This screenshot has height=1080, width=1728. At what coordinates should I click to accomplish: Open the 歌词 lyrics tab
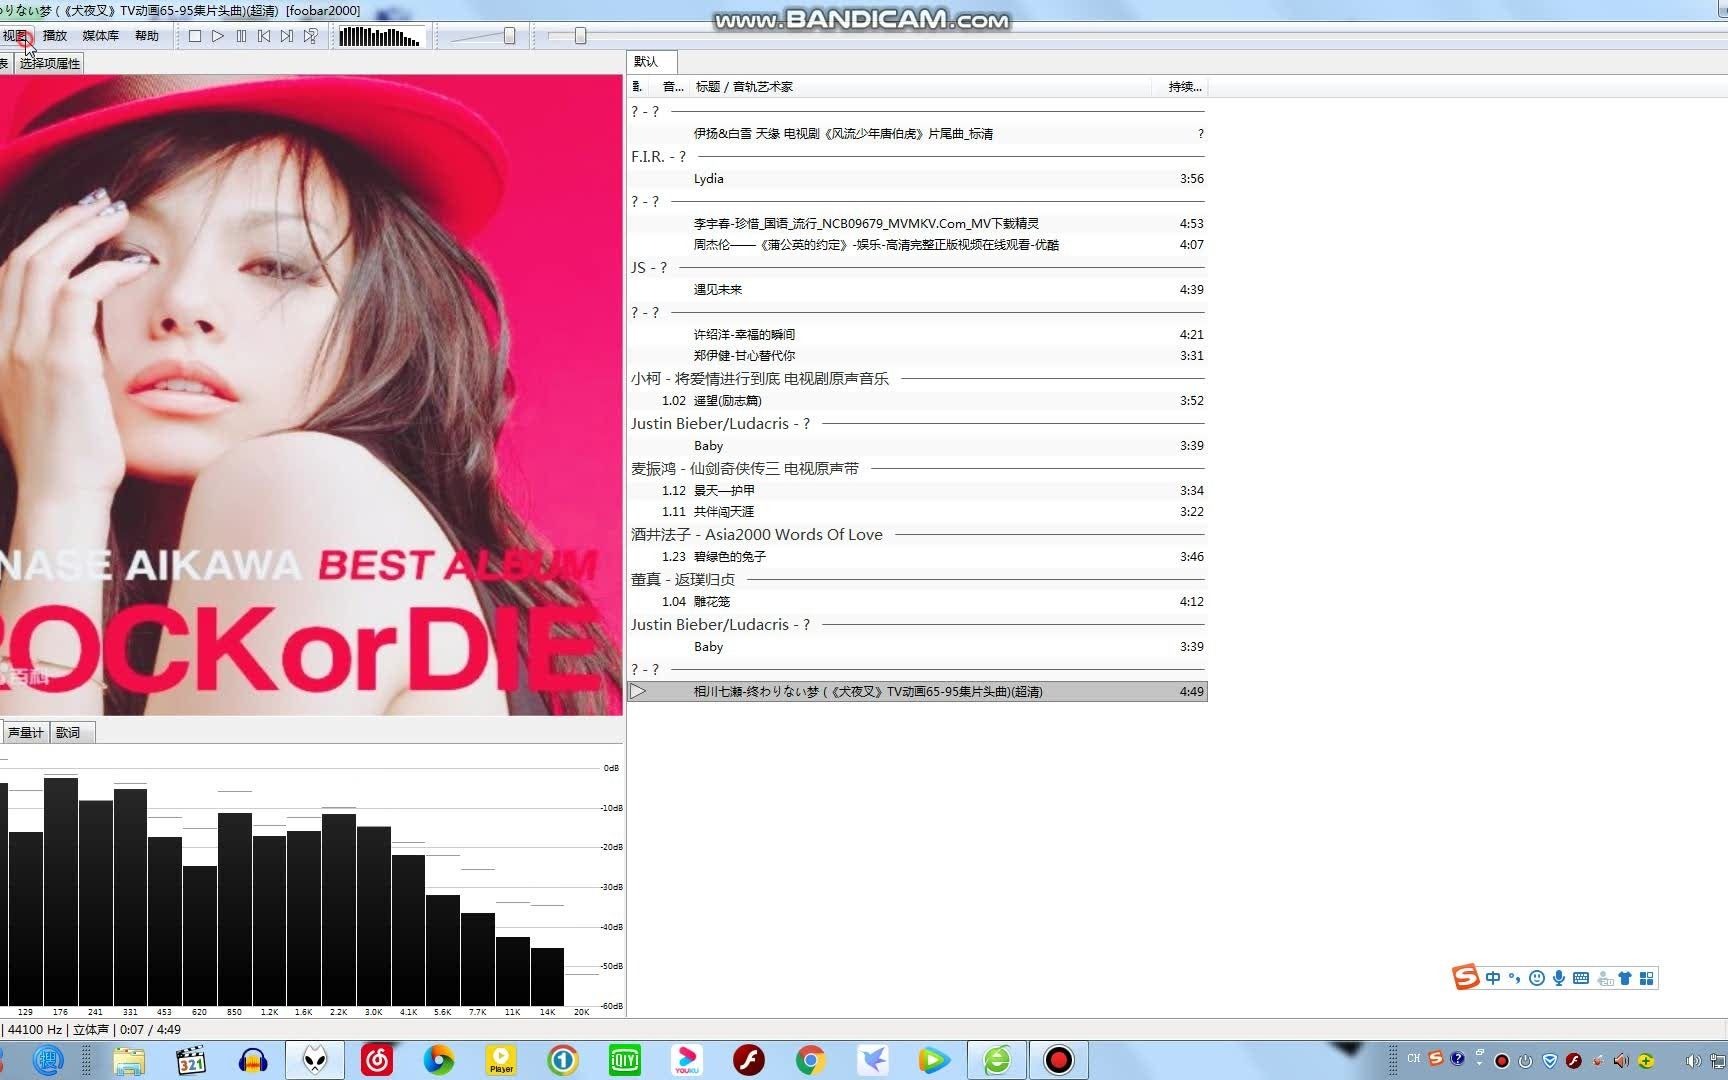(x=71, y=732)
